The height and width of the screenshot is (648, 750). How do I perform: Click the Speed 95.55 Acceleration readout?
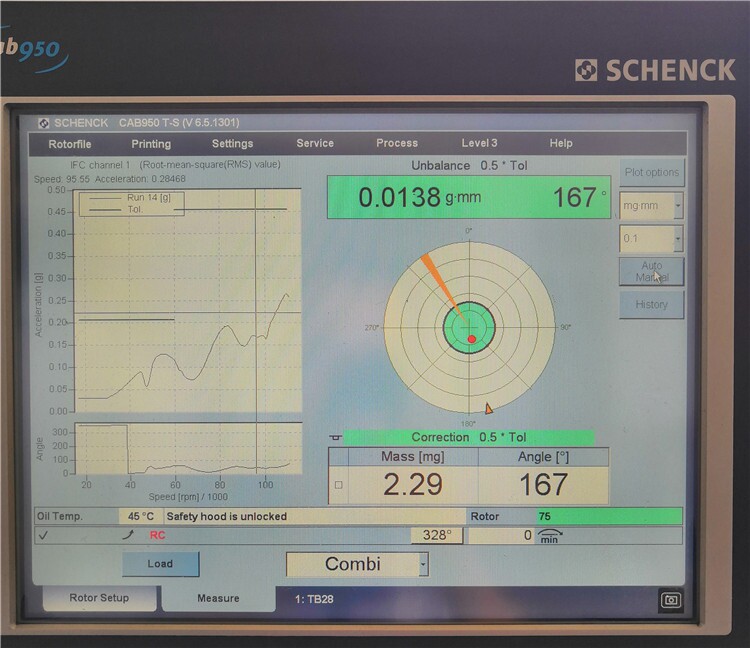110,179
